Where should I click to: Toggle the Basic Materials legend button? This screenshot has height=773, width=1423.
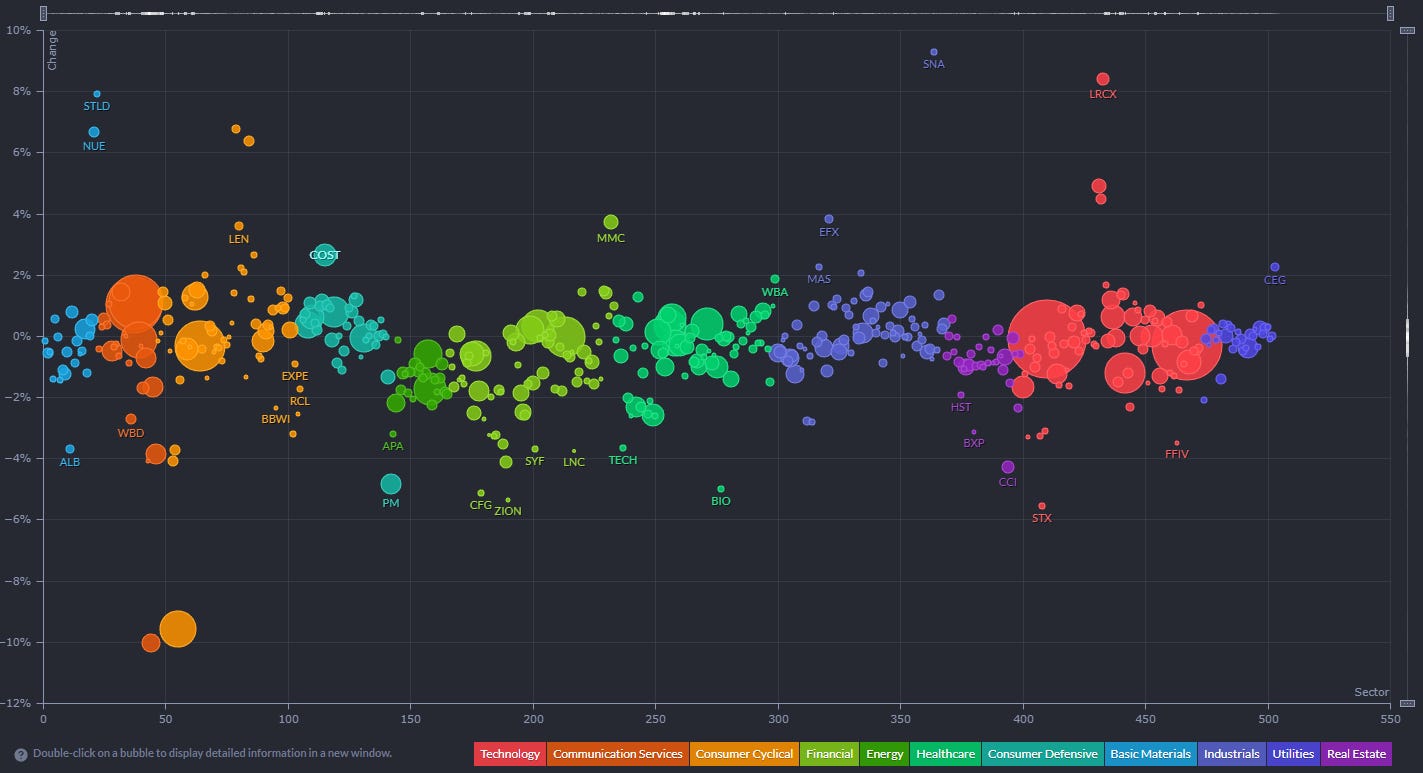(x=1151, y=754)
